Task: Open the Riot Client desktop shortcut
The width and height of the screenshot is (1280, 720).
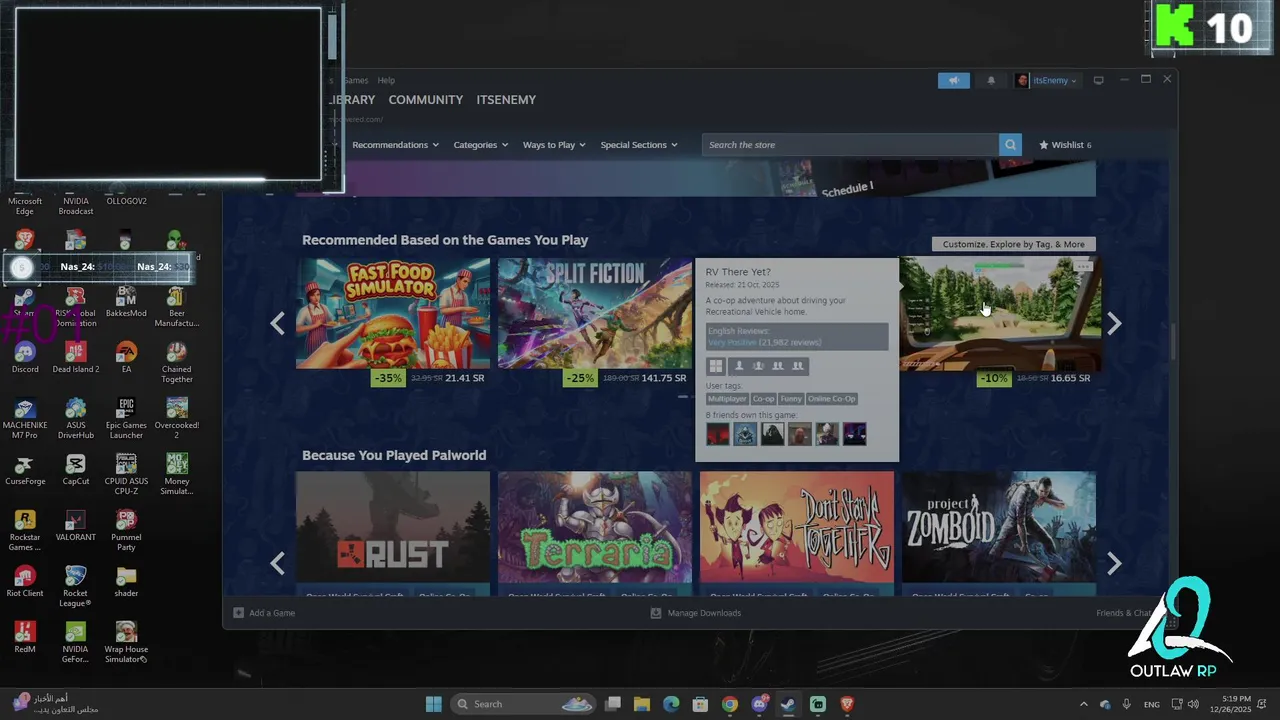Action: (x=25, y=582)
